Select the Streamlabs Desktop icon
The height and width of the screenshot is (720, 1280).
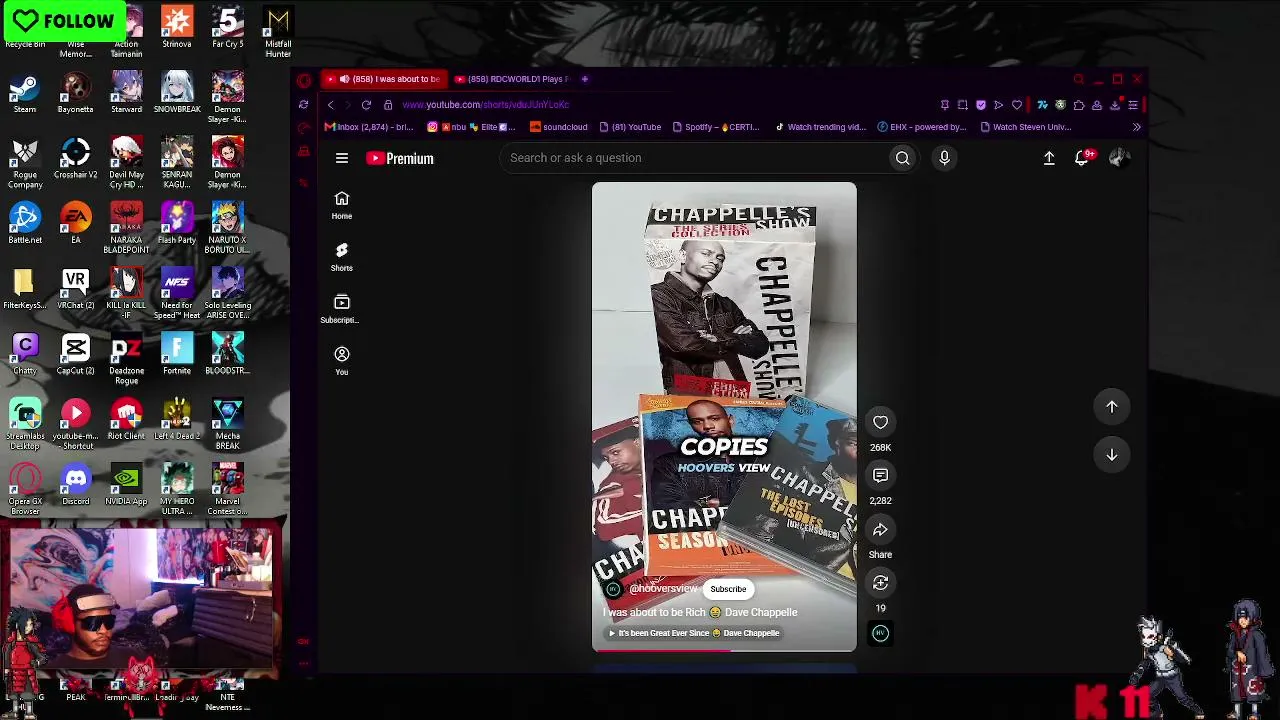pyautogui.click(x=25, y=425)
